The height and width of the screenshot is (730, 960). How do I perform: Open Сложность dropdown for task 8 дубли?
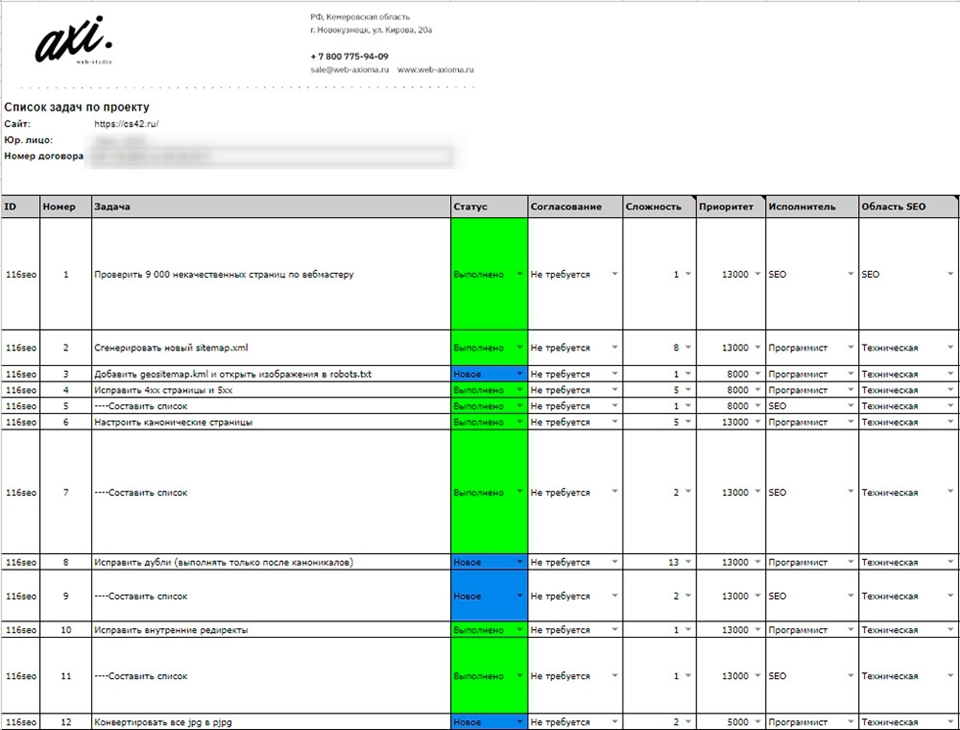click(x=688, y=563)
